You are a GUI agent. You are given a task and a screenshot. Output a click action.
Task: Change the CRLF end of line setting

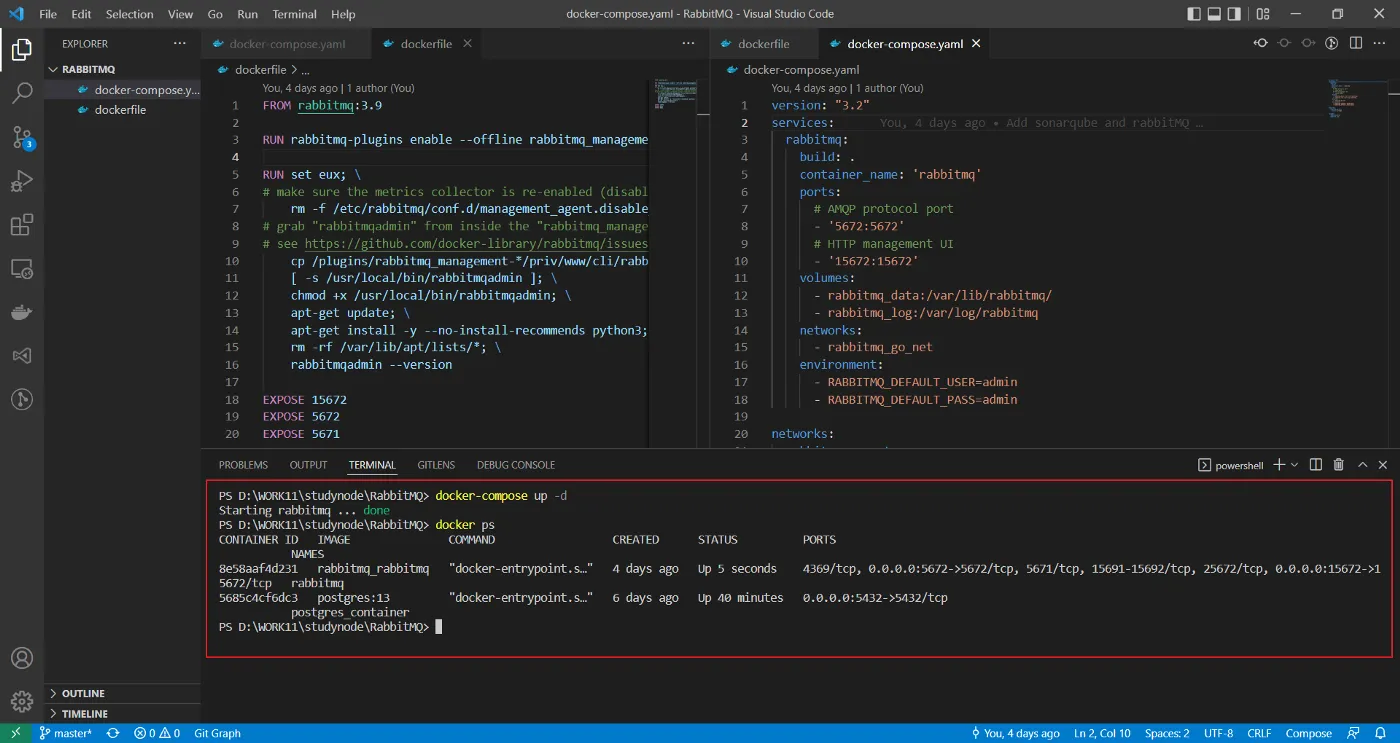tap(1259, 733)
